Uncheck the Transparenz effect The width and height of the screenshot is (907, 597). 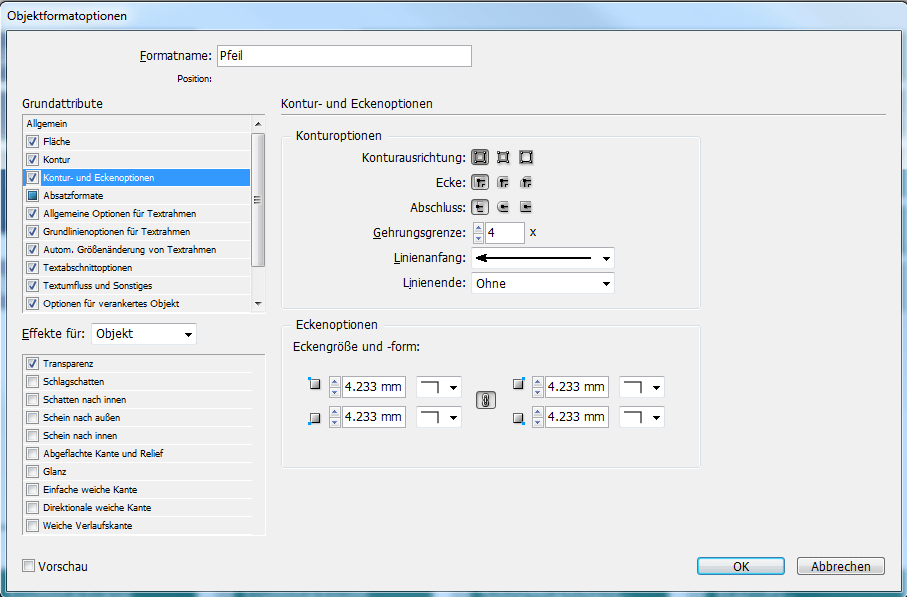[x=33, y=363]
